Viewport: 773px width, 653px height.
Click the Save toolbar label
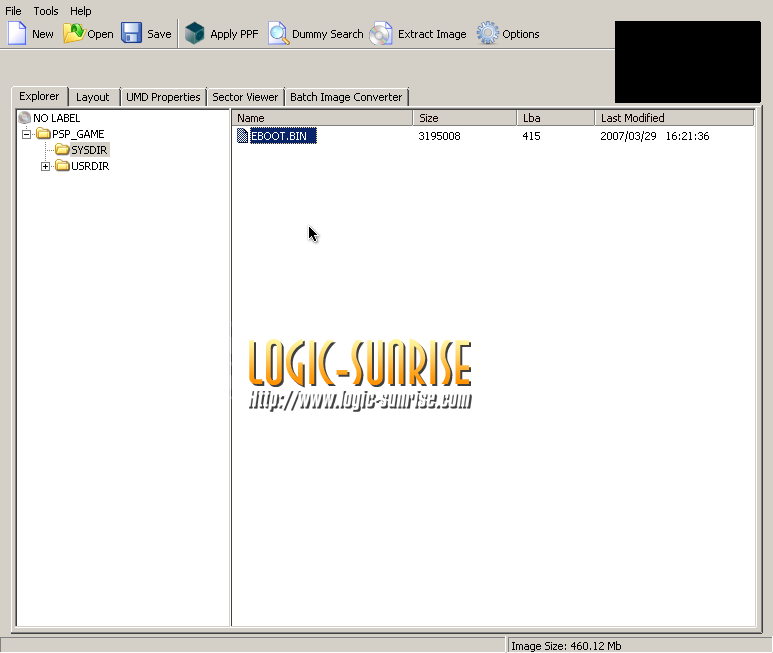click(159, 34)
